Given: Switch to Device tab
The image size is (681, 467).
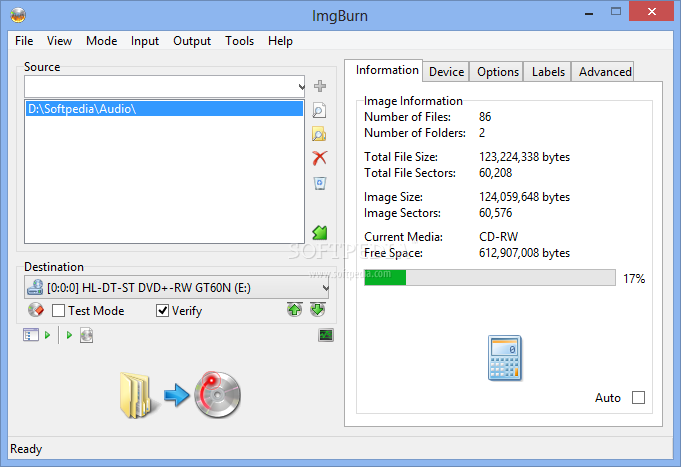Looking at the screenshot, I should pyautogui.click(x=446, y=72).
